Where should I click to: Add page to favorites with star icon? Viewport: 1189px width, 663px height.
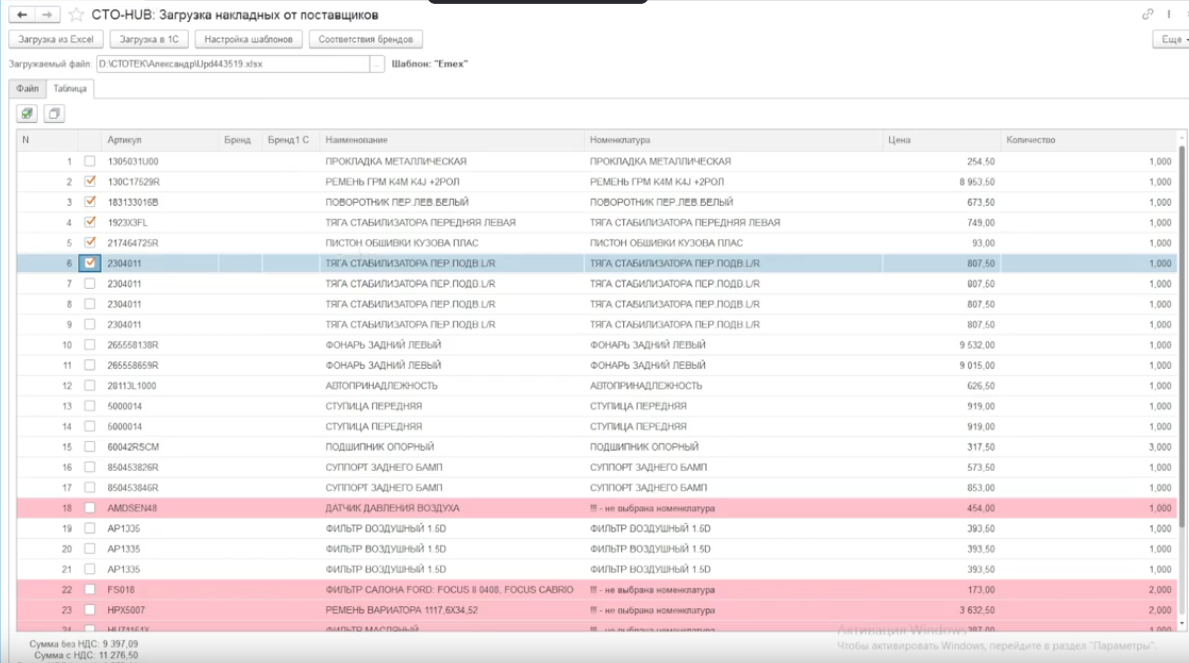tap(76, 14)
